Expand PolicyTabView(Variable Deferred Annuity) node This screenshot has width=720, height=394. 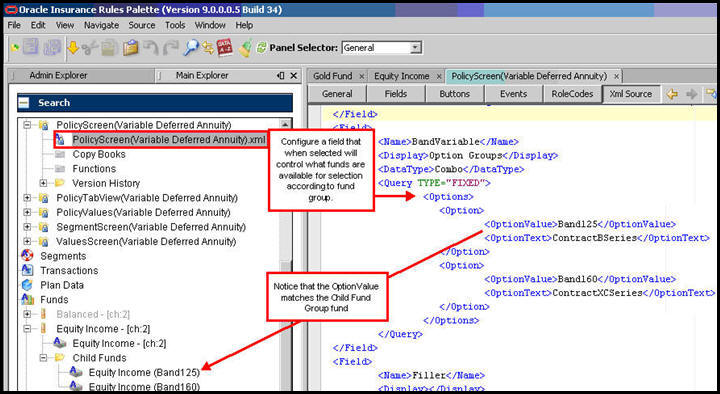(27, 198)
